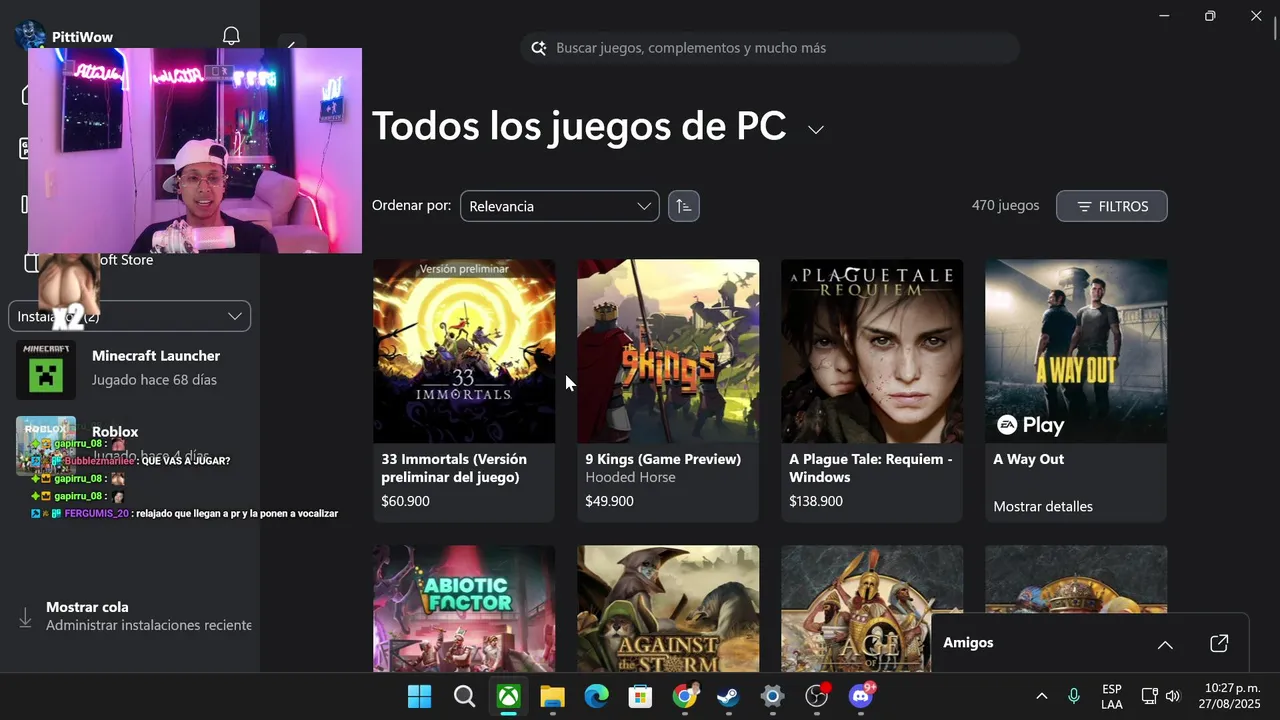Open the A Plague Tale: Requiem cover

click(x=872, y=351)
